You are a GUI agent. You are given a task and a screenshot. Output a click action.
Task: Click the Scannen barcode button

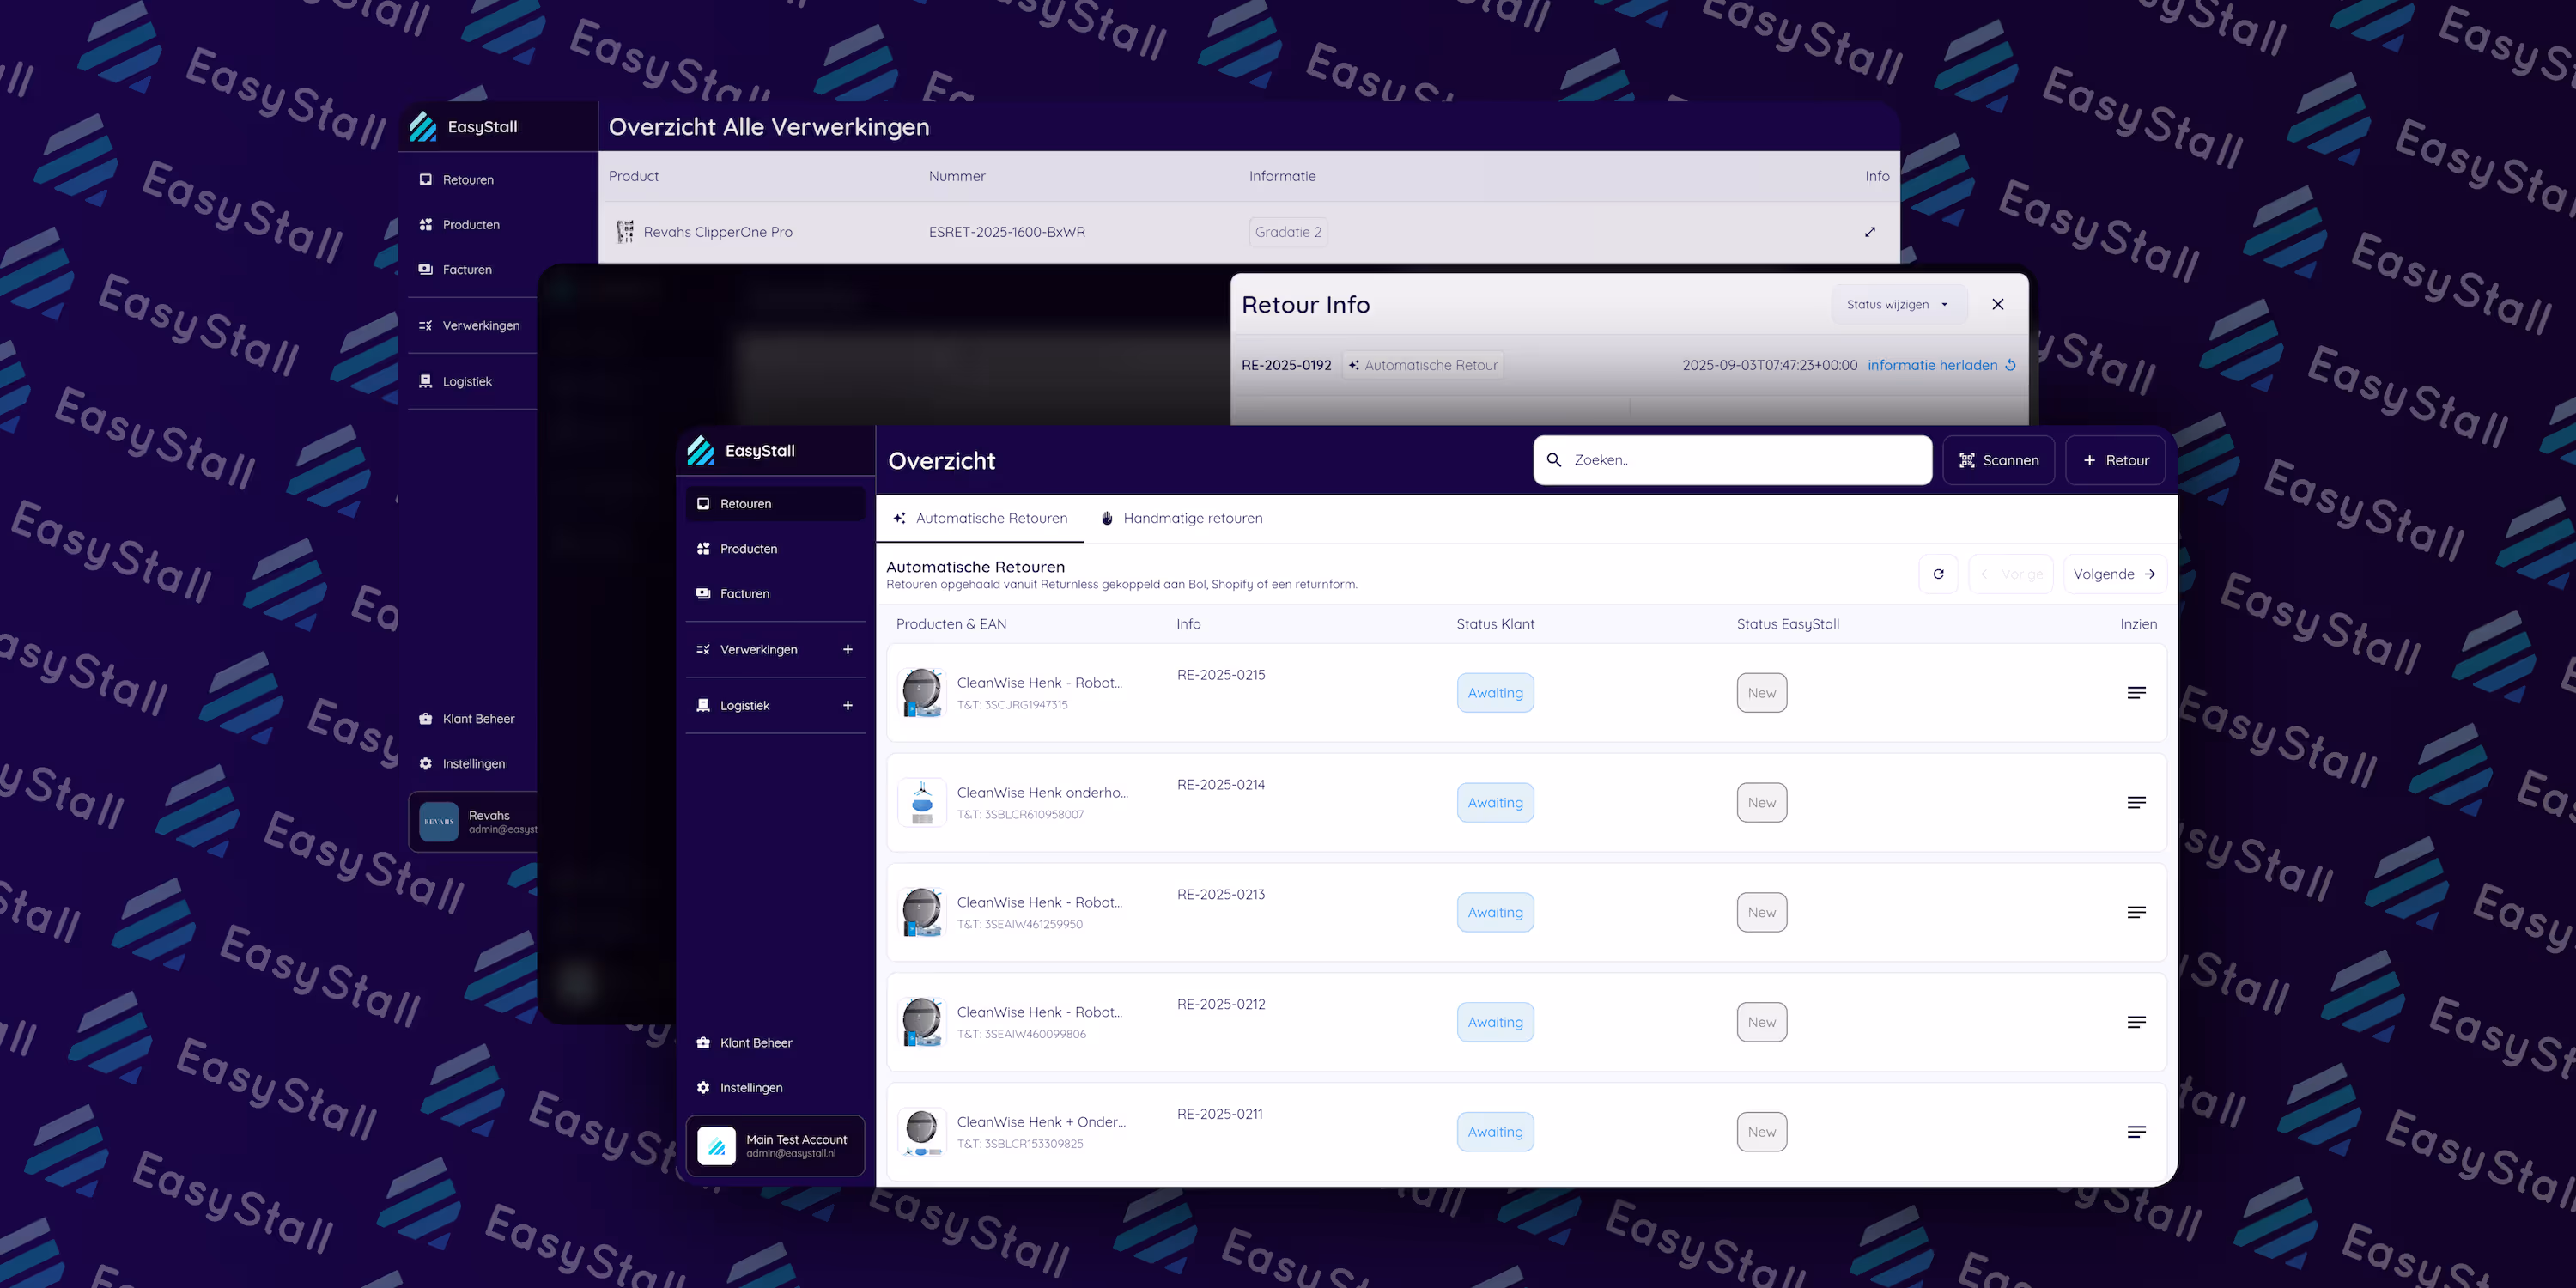pos(1998,460)
